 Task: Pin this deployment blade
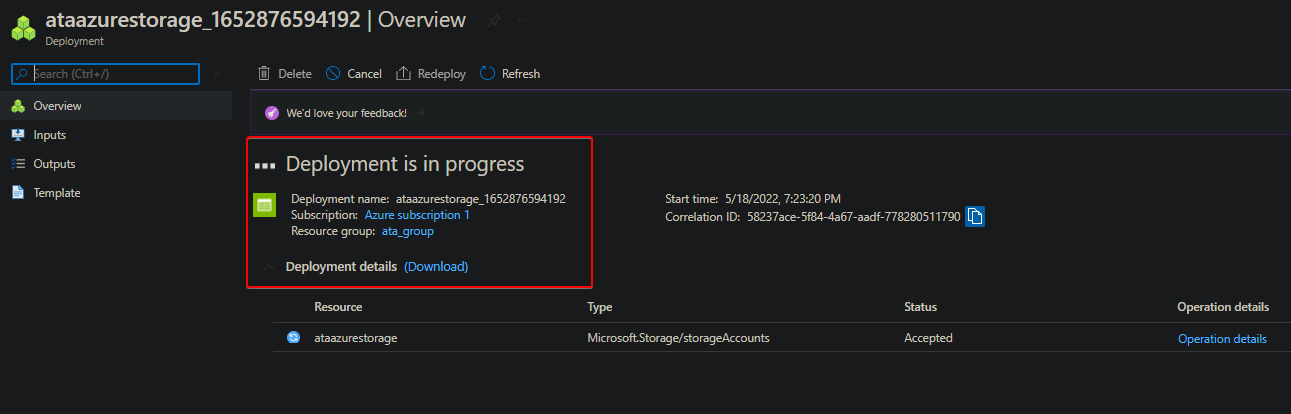(x=495, y=20)
